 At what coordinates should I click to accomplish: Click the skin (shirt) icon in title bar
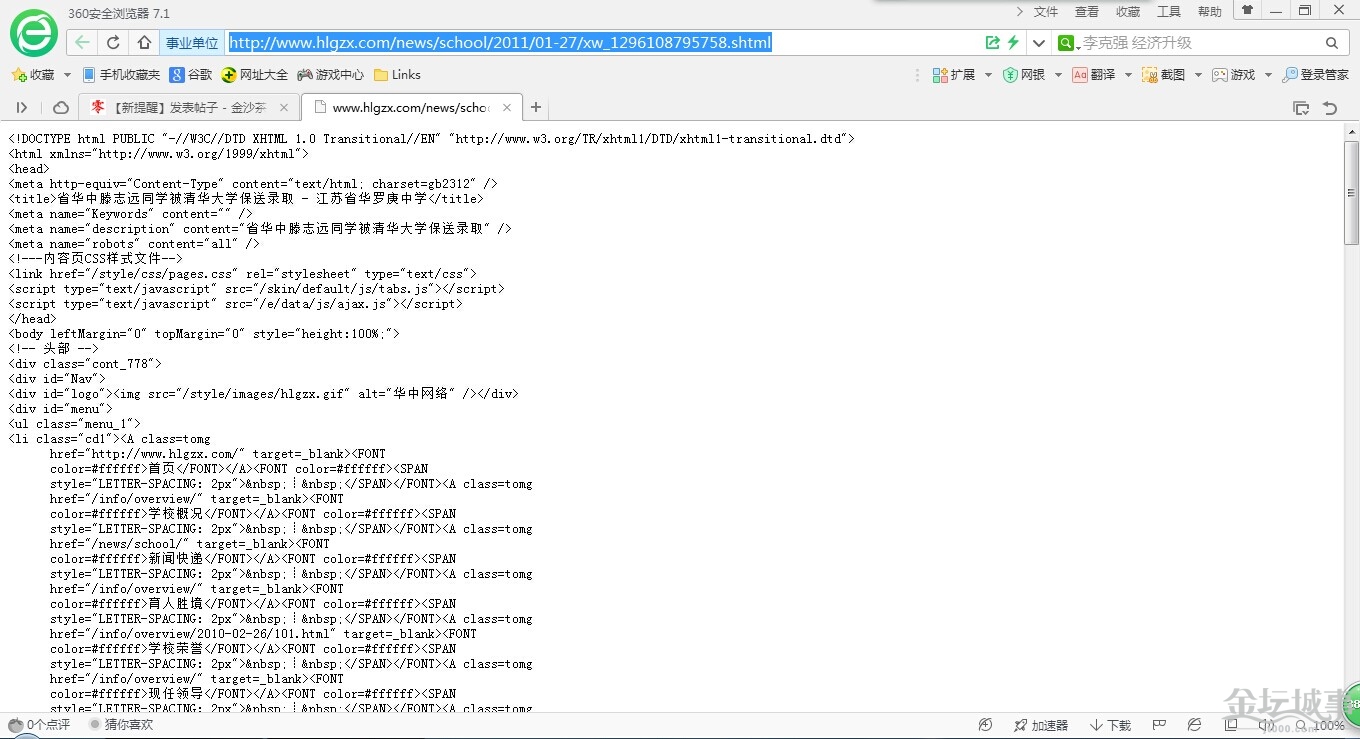click(1247, 10)
